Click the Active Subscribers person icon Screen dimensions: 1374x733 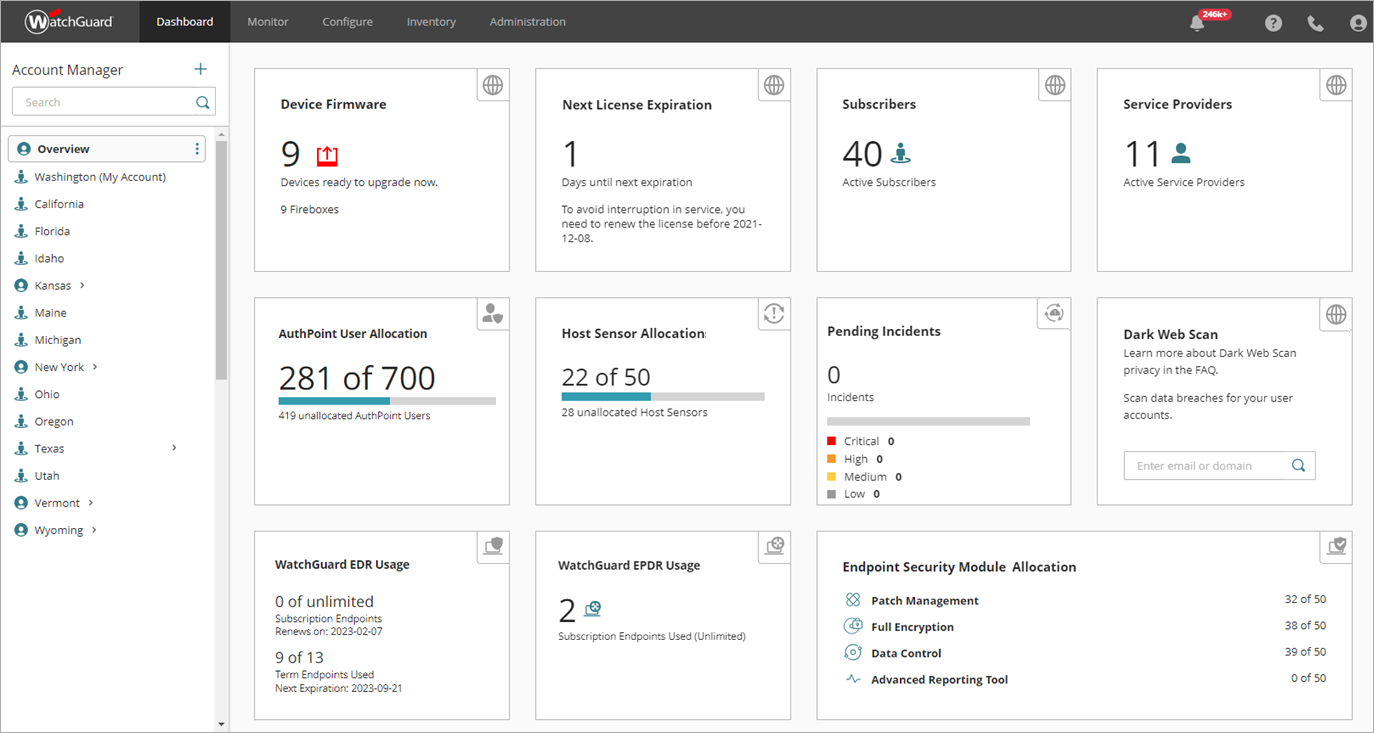(x=901, y=153)
